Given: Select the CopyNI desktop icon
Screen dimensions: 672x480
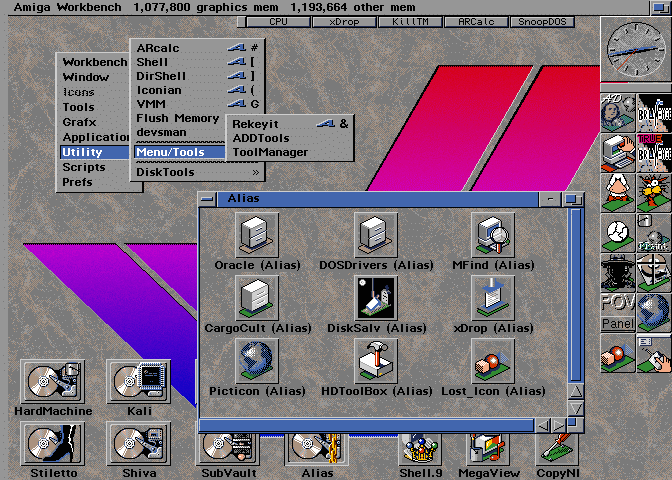Looking at the screenshot, I should (x=557, y=449).
